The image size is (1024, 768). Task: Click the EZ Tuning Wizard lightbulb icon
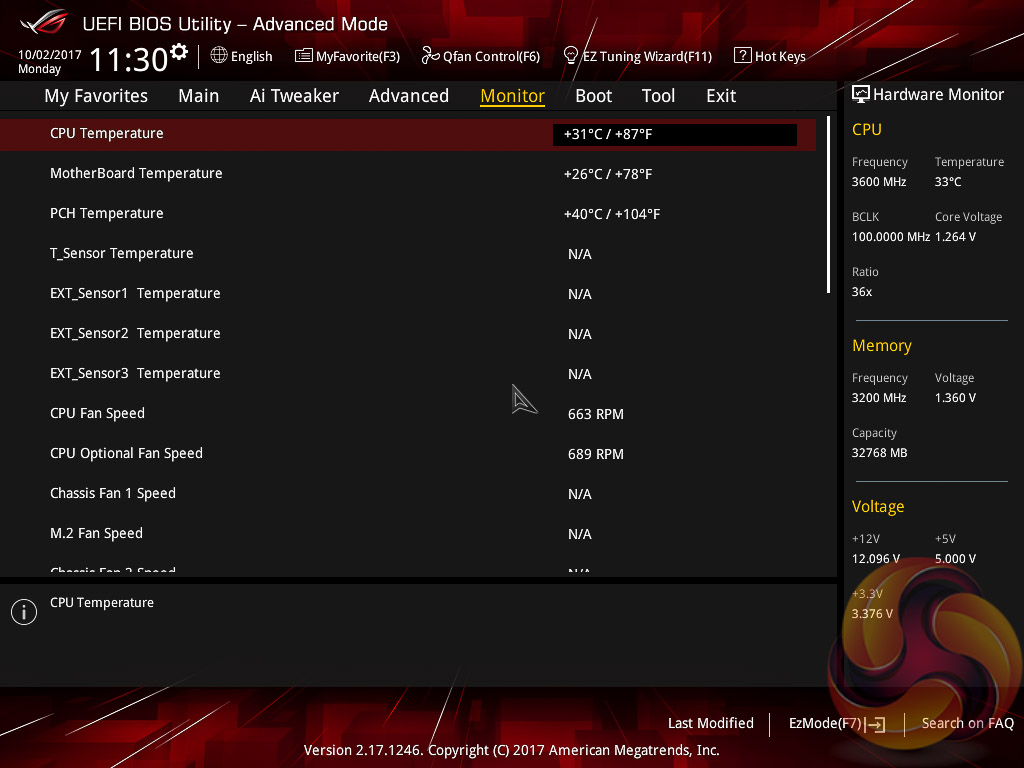pyautogui.click(x=571, y=56)
